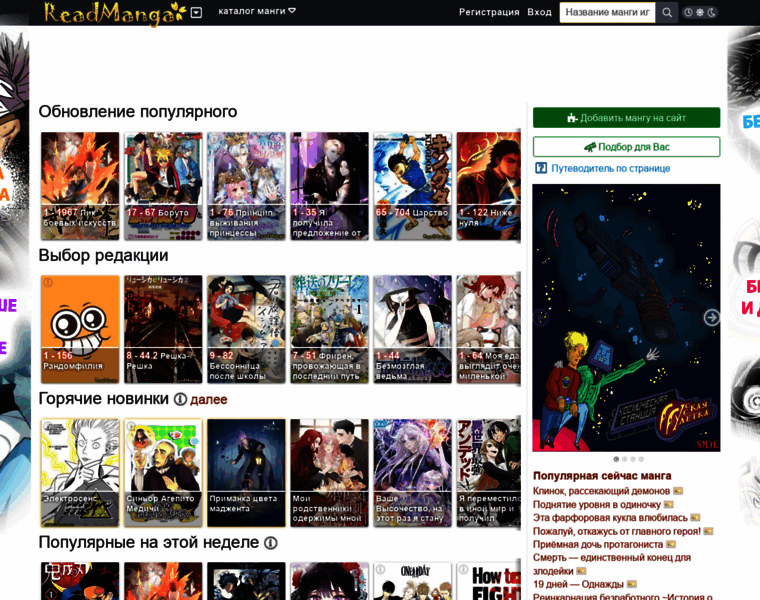
Task: Click badge icon after Клинок, рассекающий демонов
Action: tap(678, 491)
